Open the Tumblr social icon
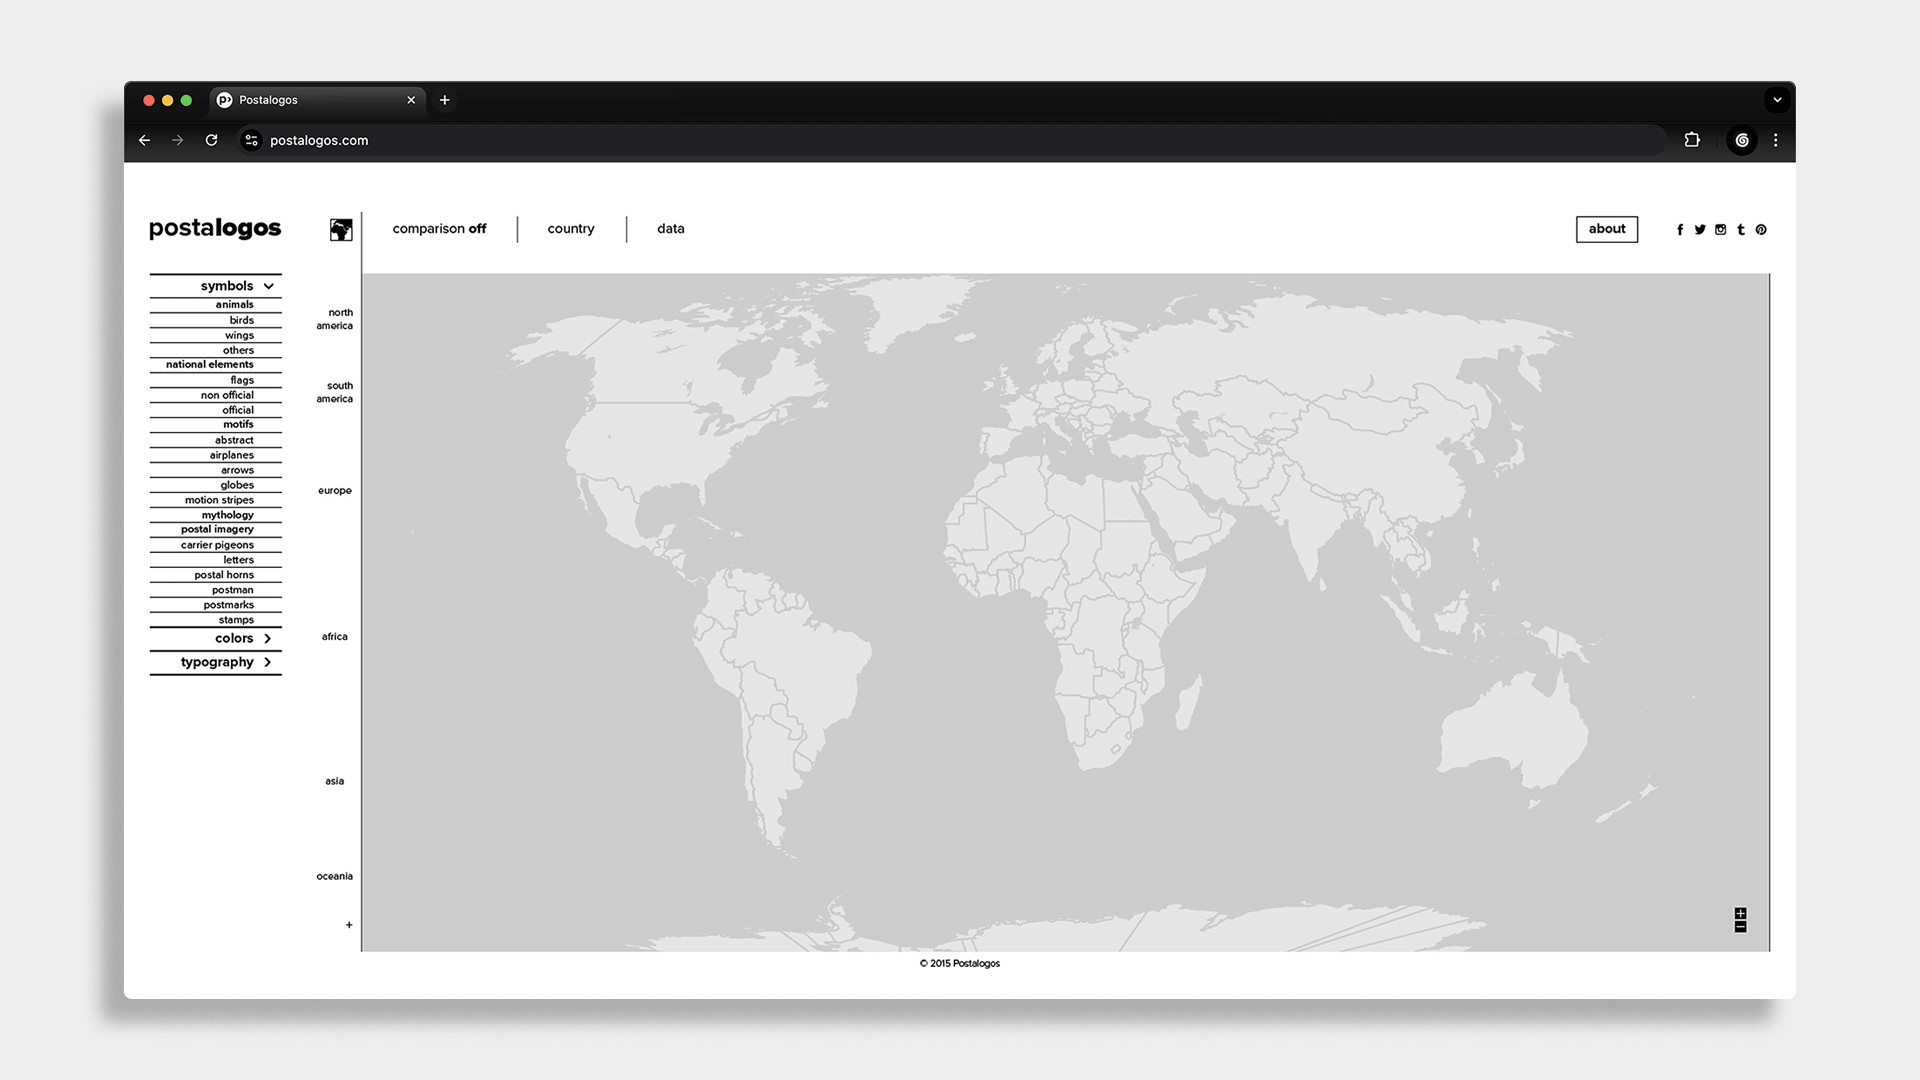 point(1741,230)
